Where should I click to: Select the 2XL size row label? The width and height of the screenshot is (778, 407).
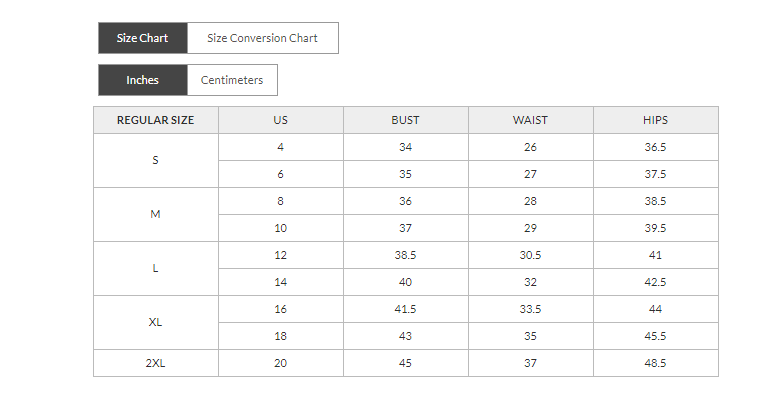[x=155, y=363]
